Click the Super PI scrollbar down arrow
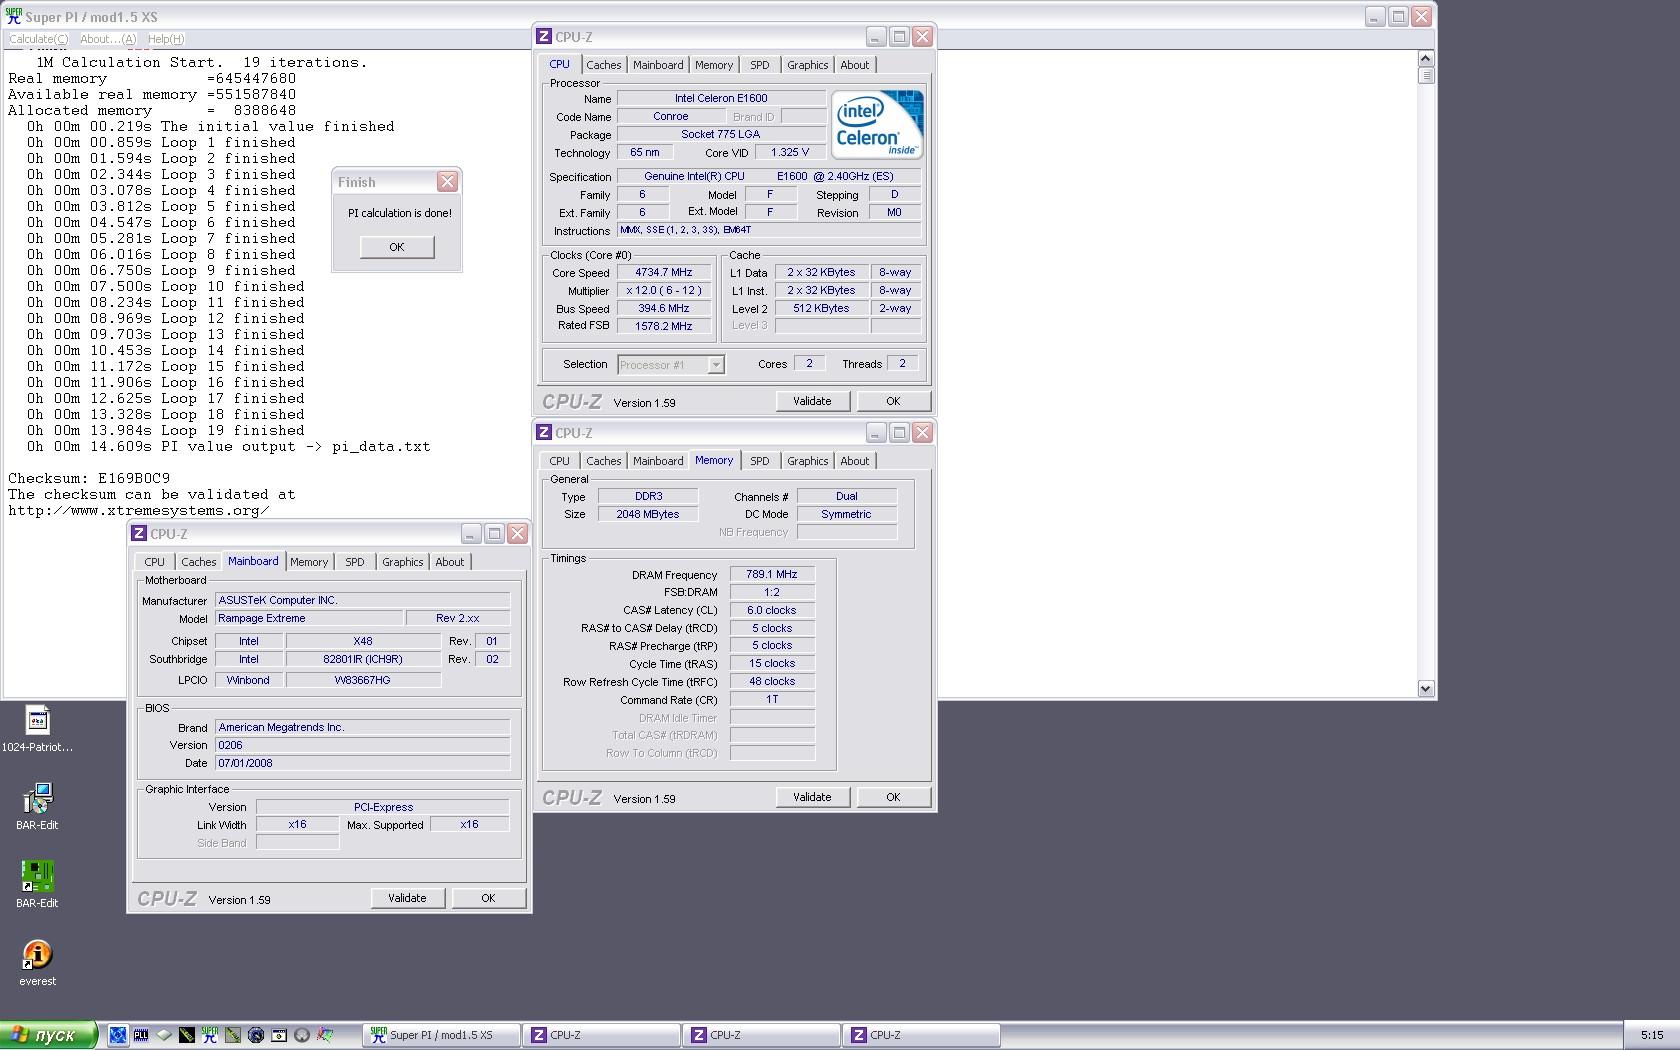The width and height of the screenshot is (1680, 1050). click(x=1426, y=689)
